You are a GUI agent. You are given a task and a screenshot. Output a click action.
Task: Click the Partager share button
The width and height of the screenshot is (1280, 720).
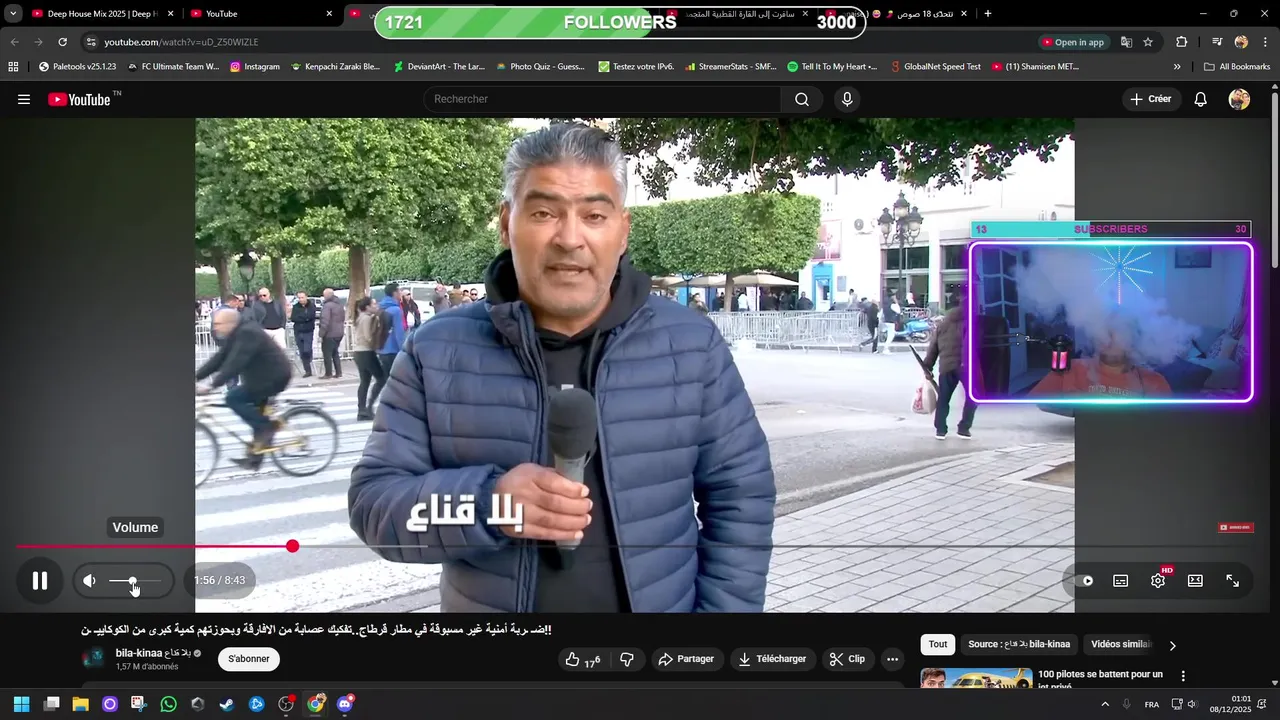687,659
